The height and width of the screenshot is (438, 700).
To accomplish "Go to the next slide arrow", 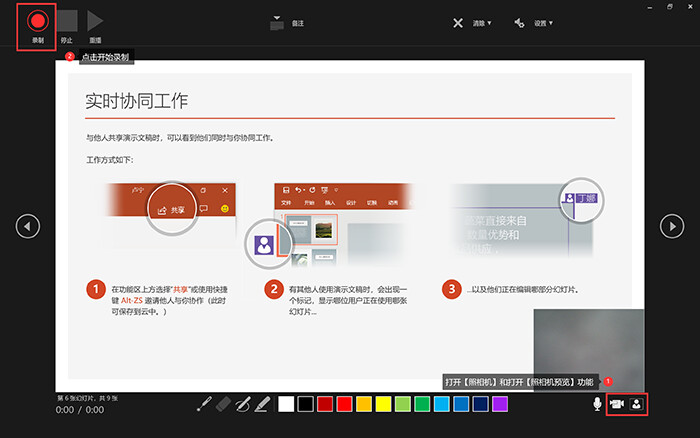I will [x=671, y=226].
